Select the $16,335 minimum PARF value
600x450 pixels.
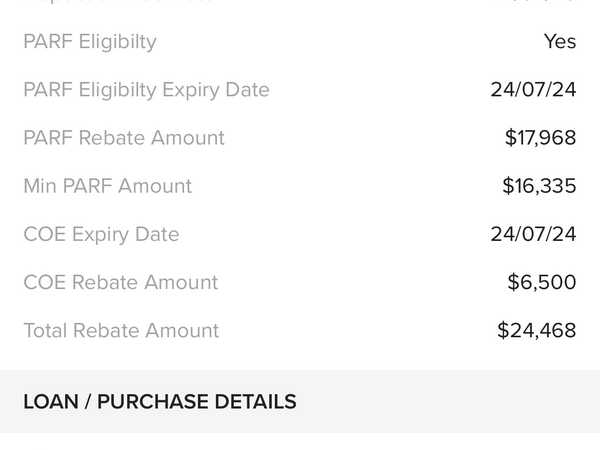coord(539,186)
